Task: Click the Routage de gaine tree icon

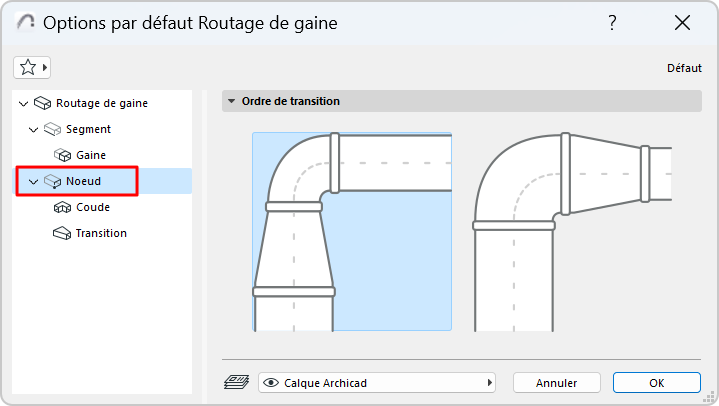Action: pos(42,103)
